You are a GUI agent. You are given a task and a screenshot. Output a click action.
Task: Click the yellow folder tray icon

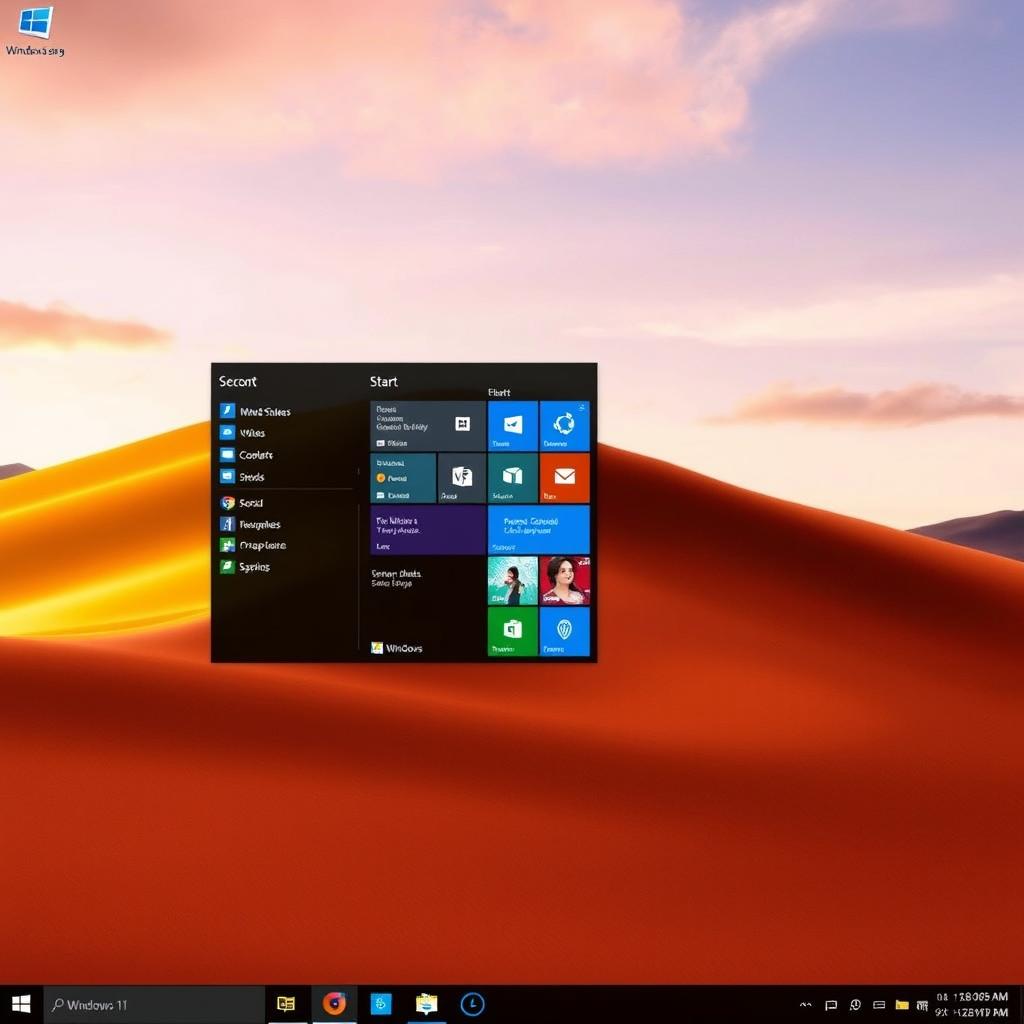point(902,1005)
